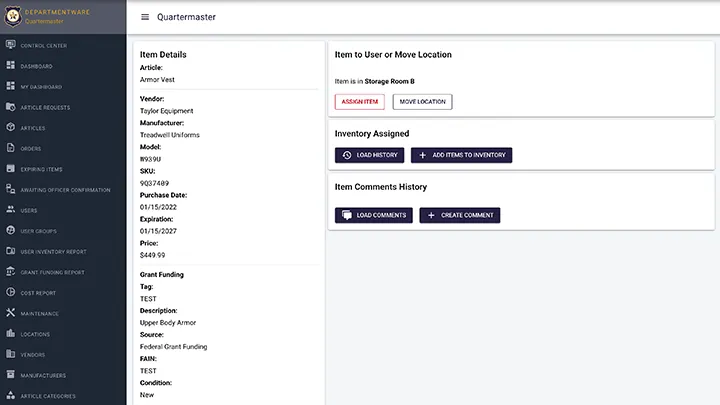Click the Control Center monitor icon
The height and width of the screenshot is (405, 720).
(x=11, y=45)
